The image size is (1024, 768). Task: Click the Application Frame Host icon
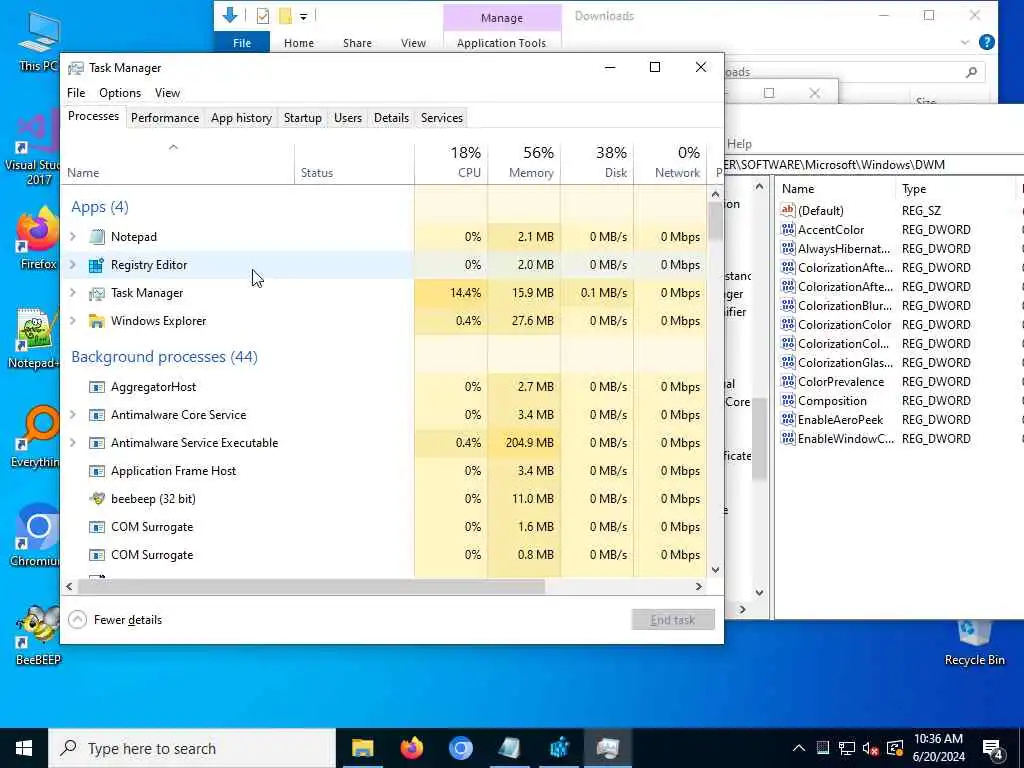coord(97,472)
